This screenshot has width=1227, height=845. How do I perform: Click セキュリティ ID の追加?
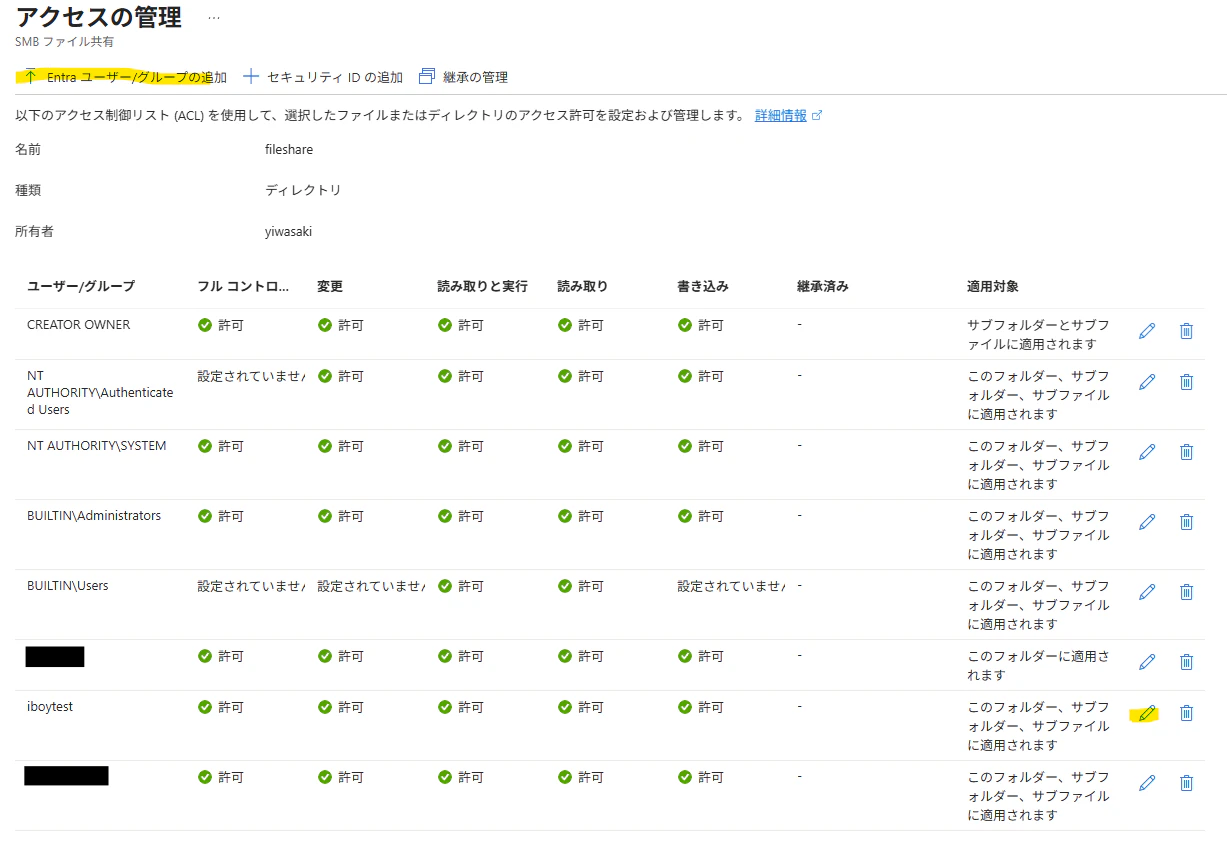pyautogui.click(x=323, y=77)
